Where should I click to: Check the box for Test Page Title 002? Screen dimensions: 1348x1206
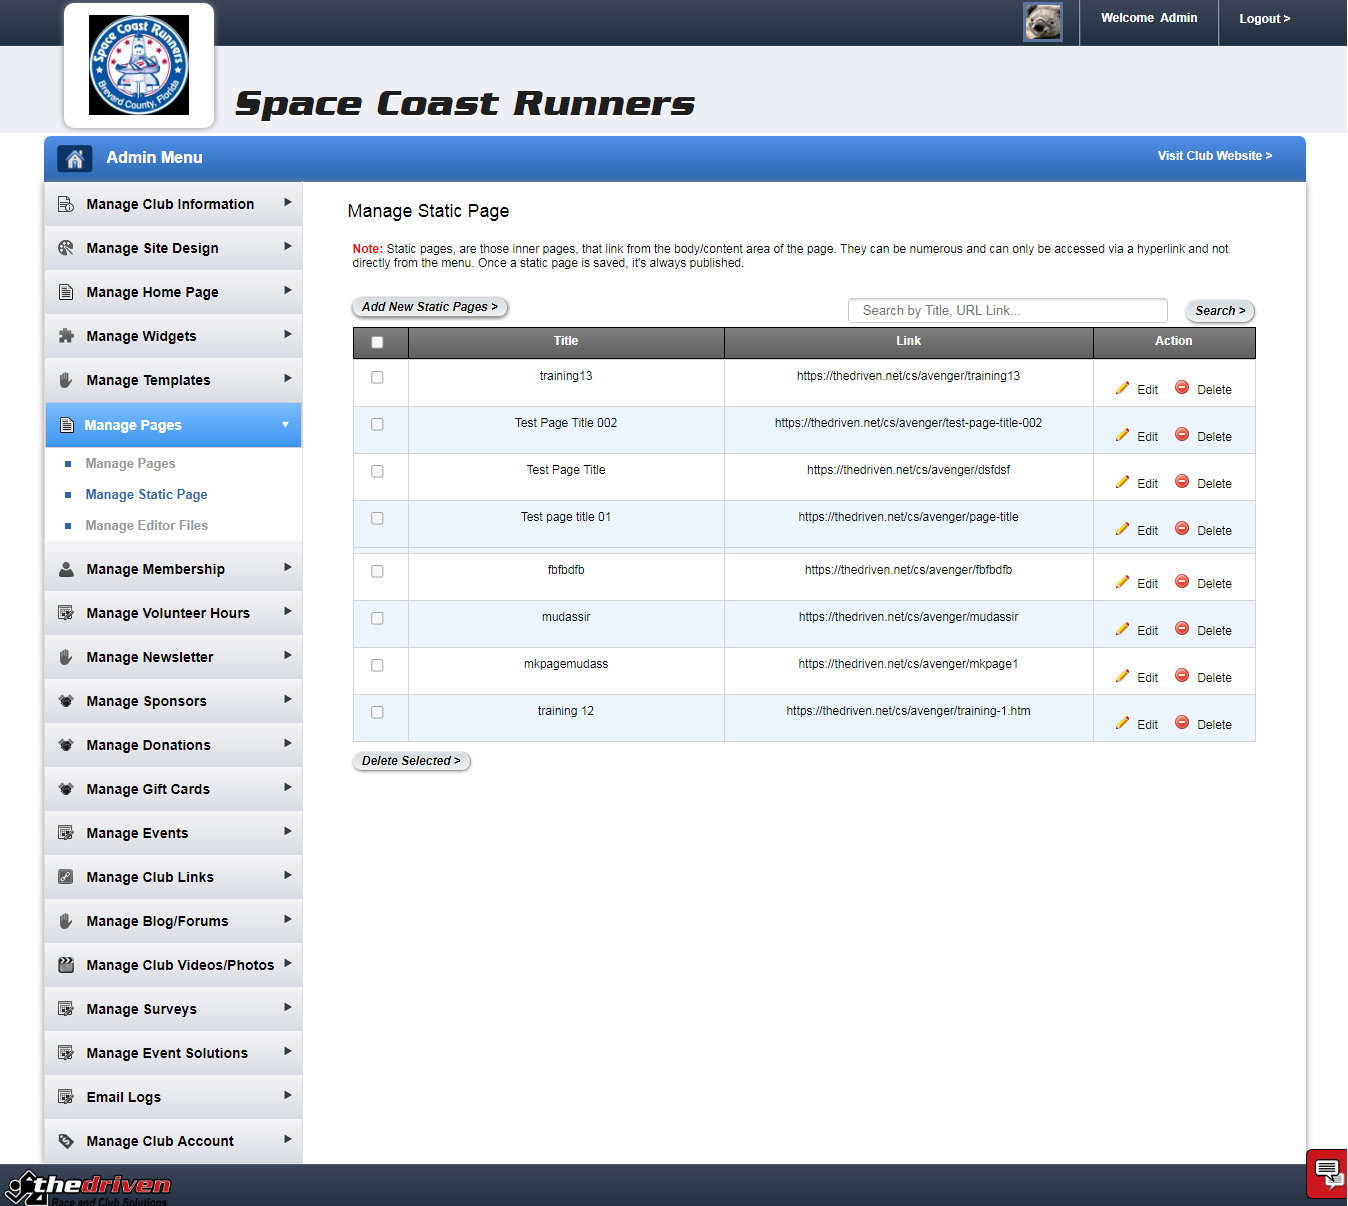377,424
